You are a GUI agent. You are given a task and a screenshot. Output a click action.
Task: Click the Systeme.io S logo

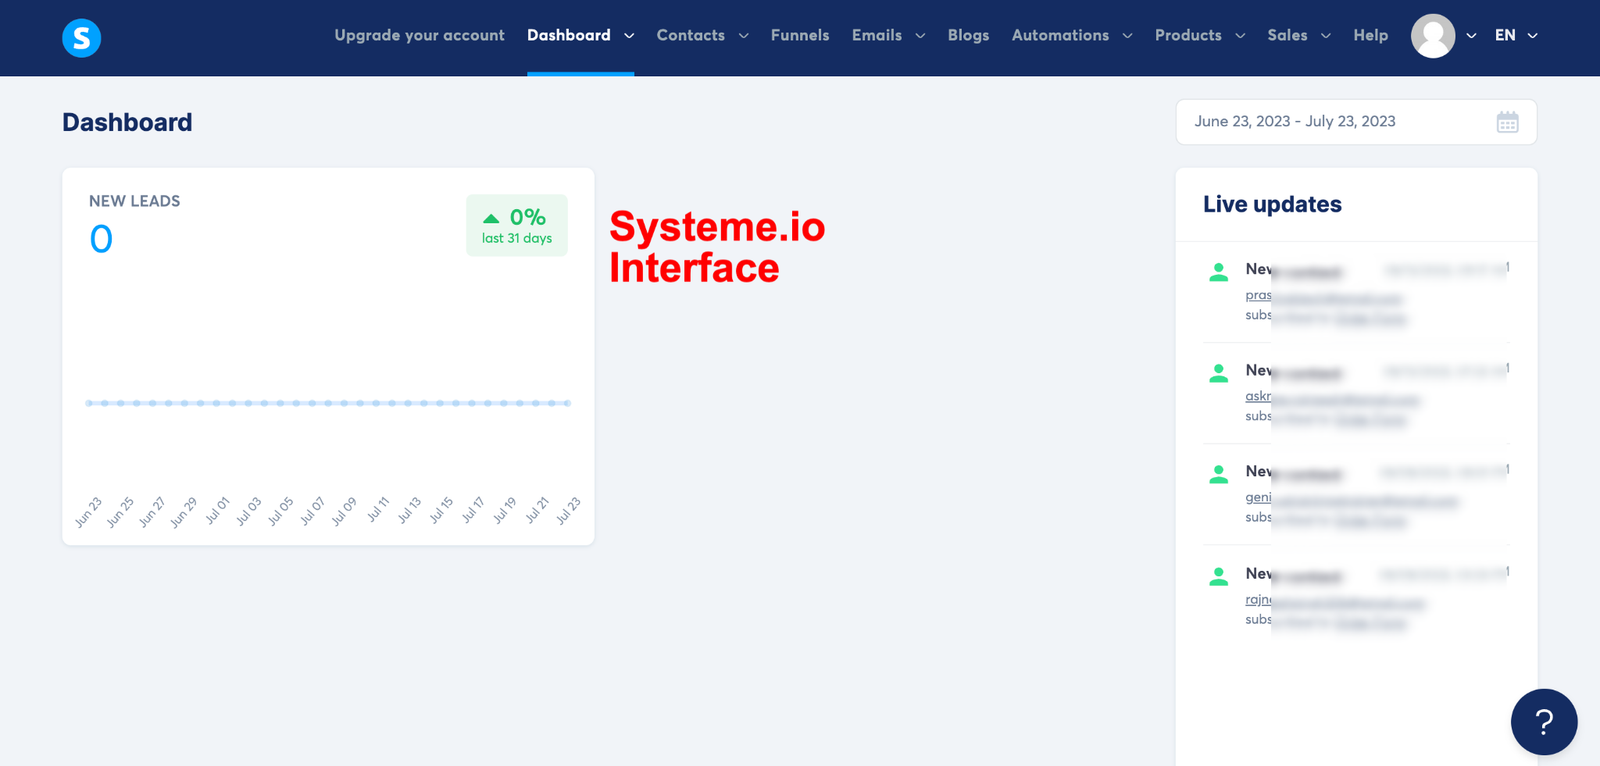(82, 38)
